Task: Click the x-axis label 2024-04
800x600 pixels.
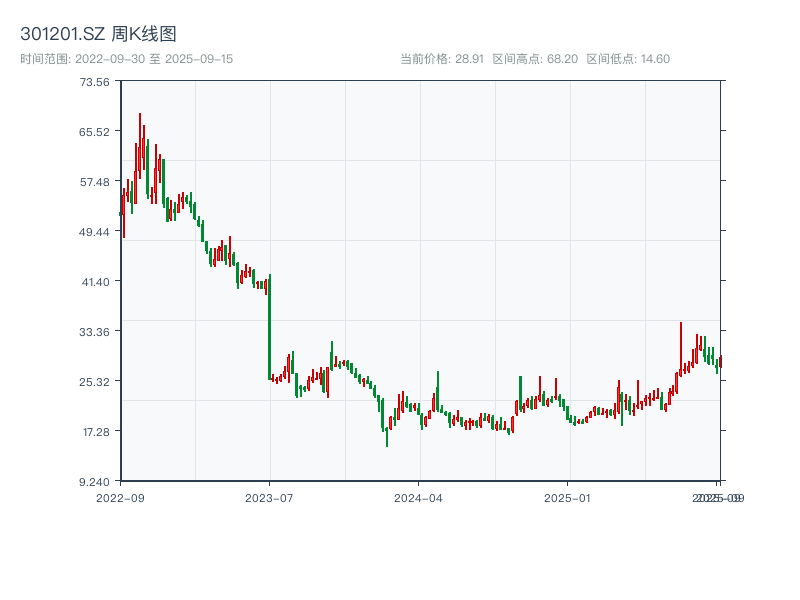Action: pos(418,498)
